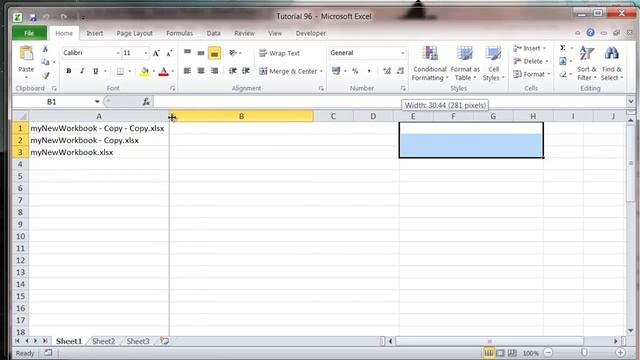Click Insert in Cells group
640x360 pixels.
529,48
